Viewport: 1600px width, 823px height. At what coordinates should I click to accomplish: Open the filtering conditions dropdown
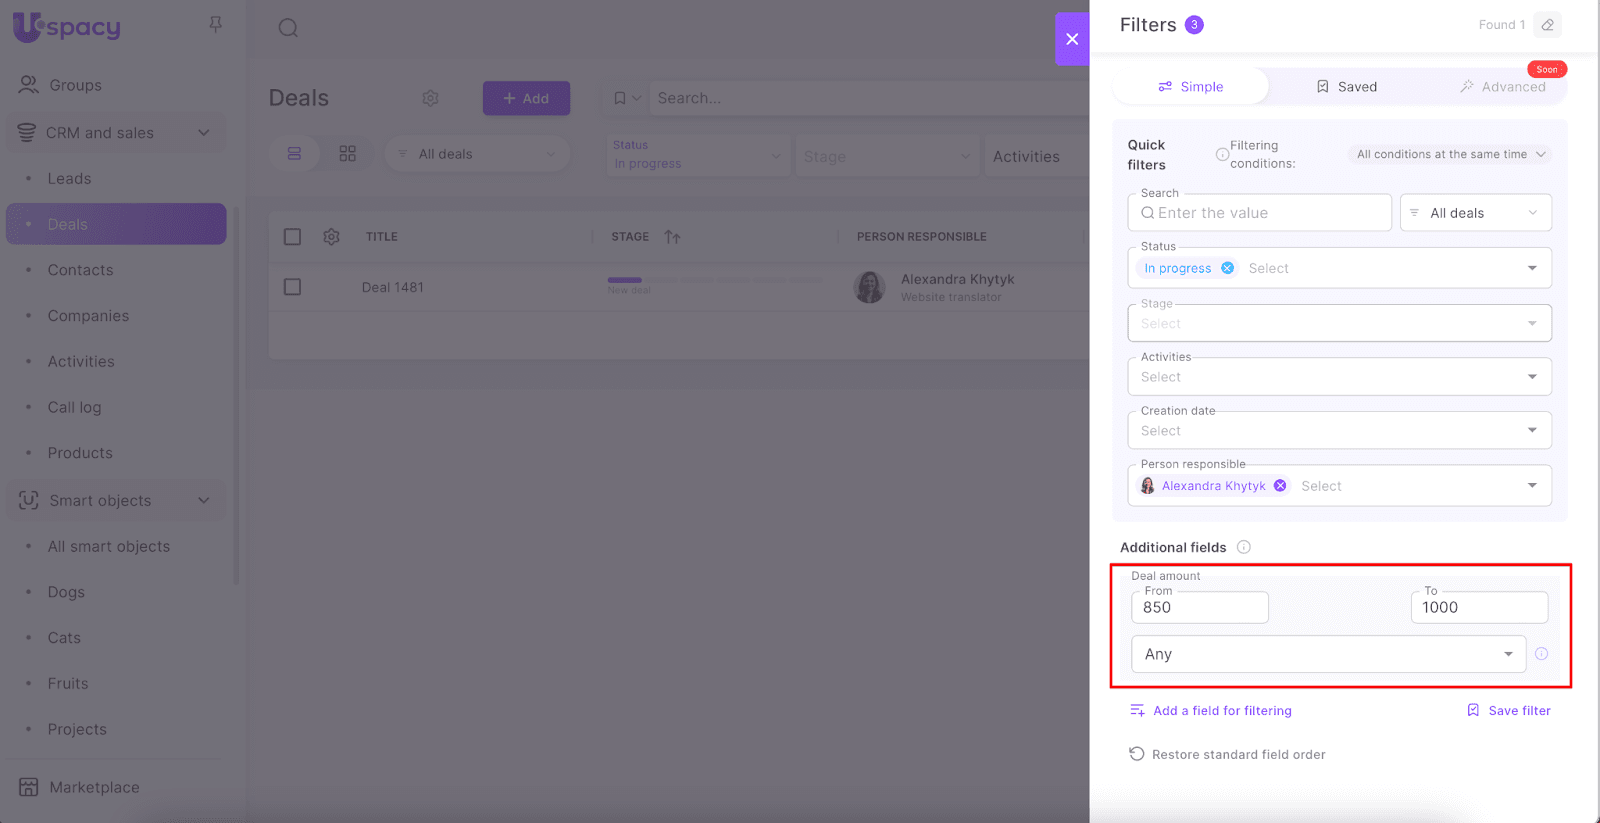point(1450,154)
